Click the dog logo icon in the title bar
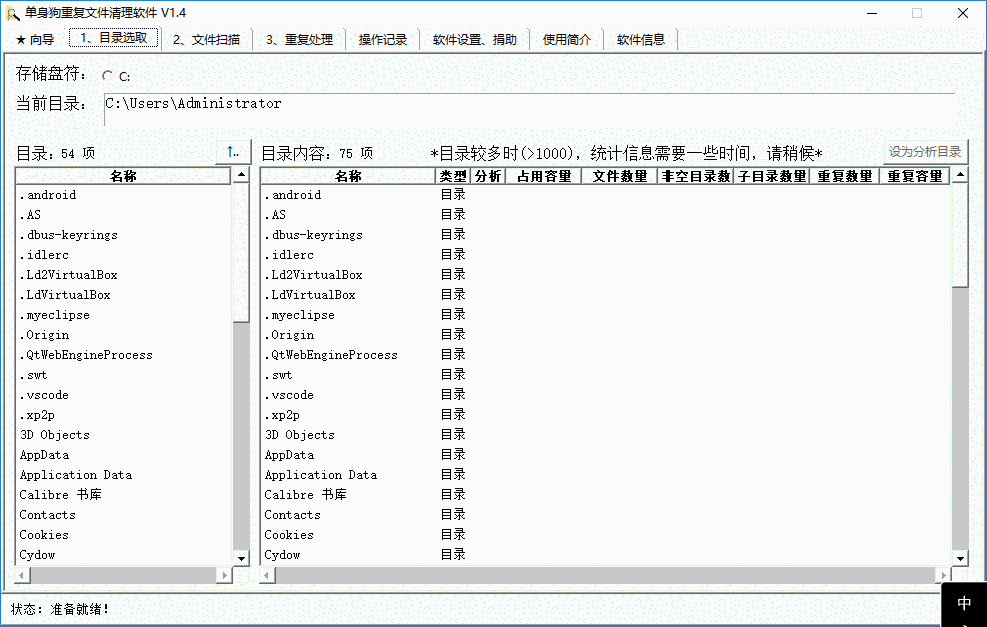The height and width of the screenshot is (627, 987). tap(13, 13)
